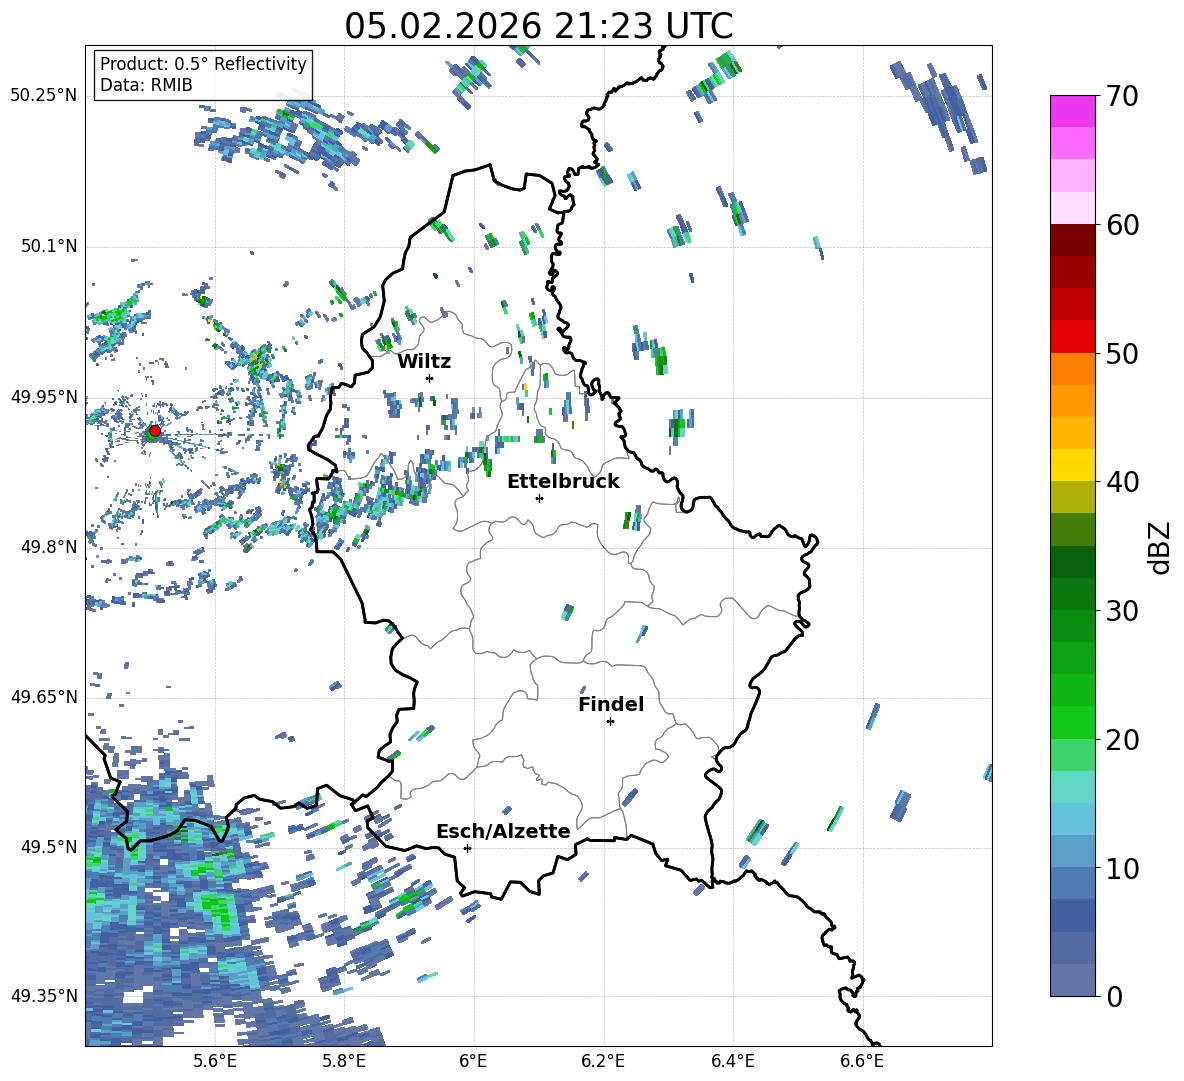This screenshot has height=1081, width=1184.
Task: Select the Findel city label
Action: 611,704
